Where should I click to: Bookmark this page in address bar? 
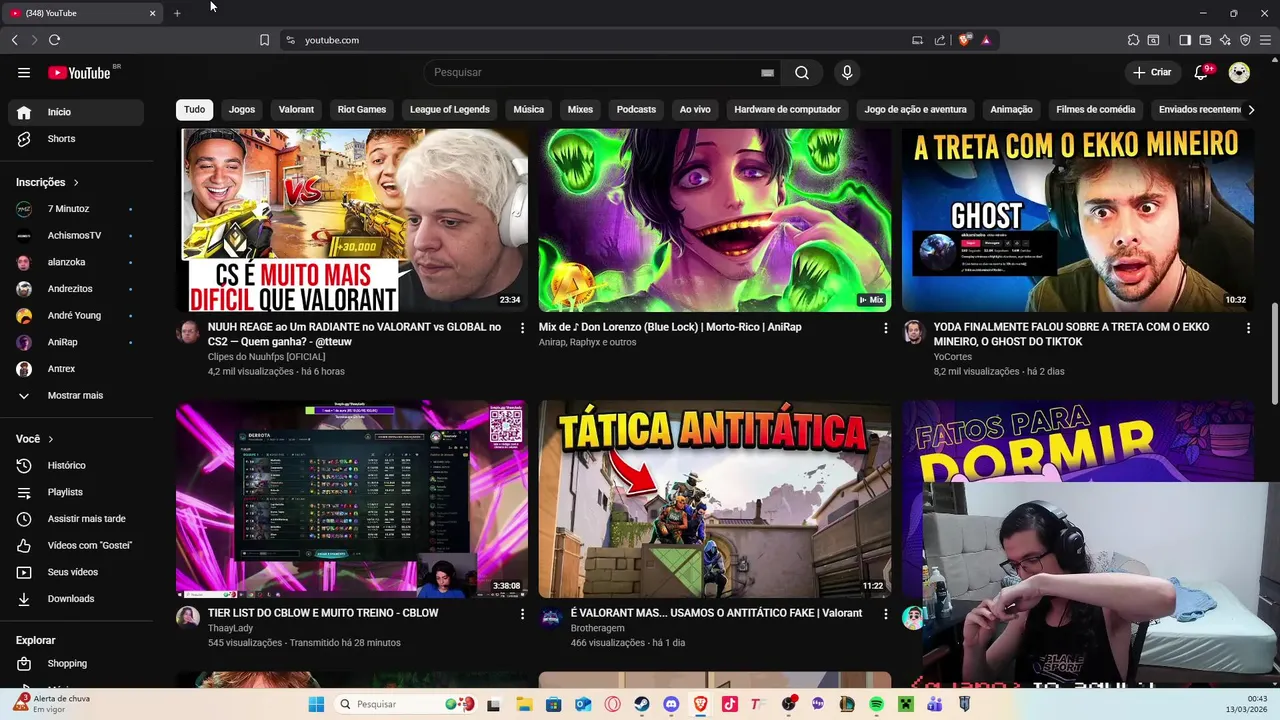[264, 40]
